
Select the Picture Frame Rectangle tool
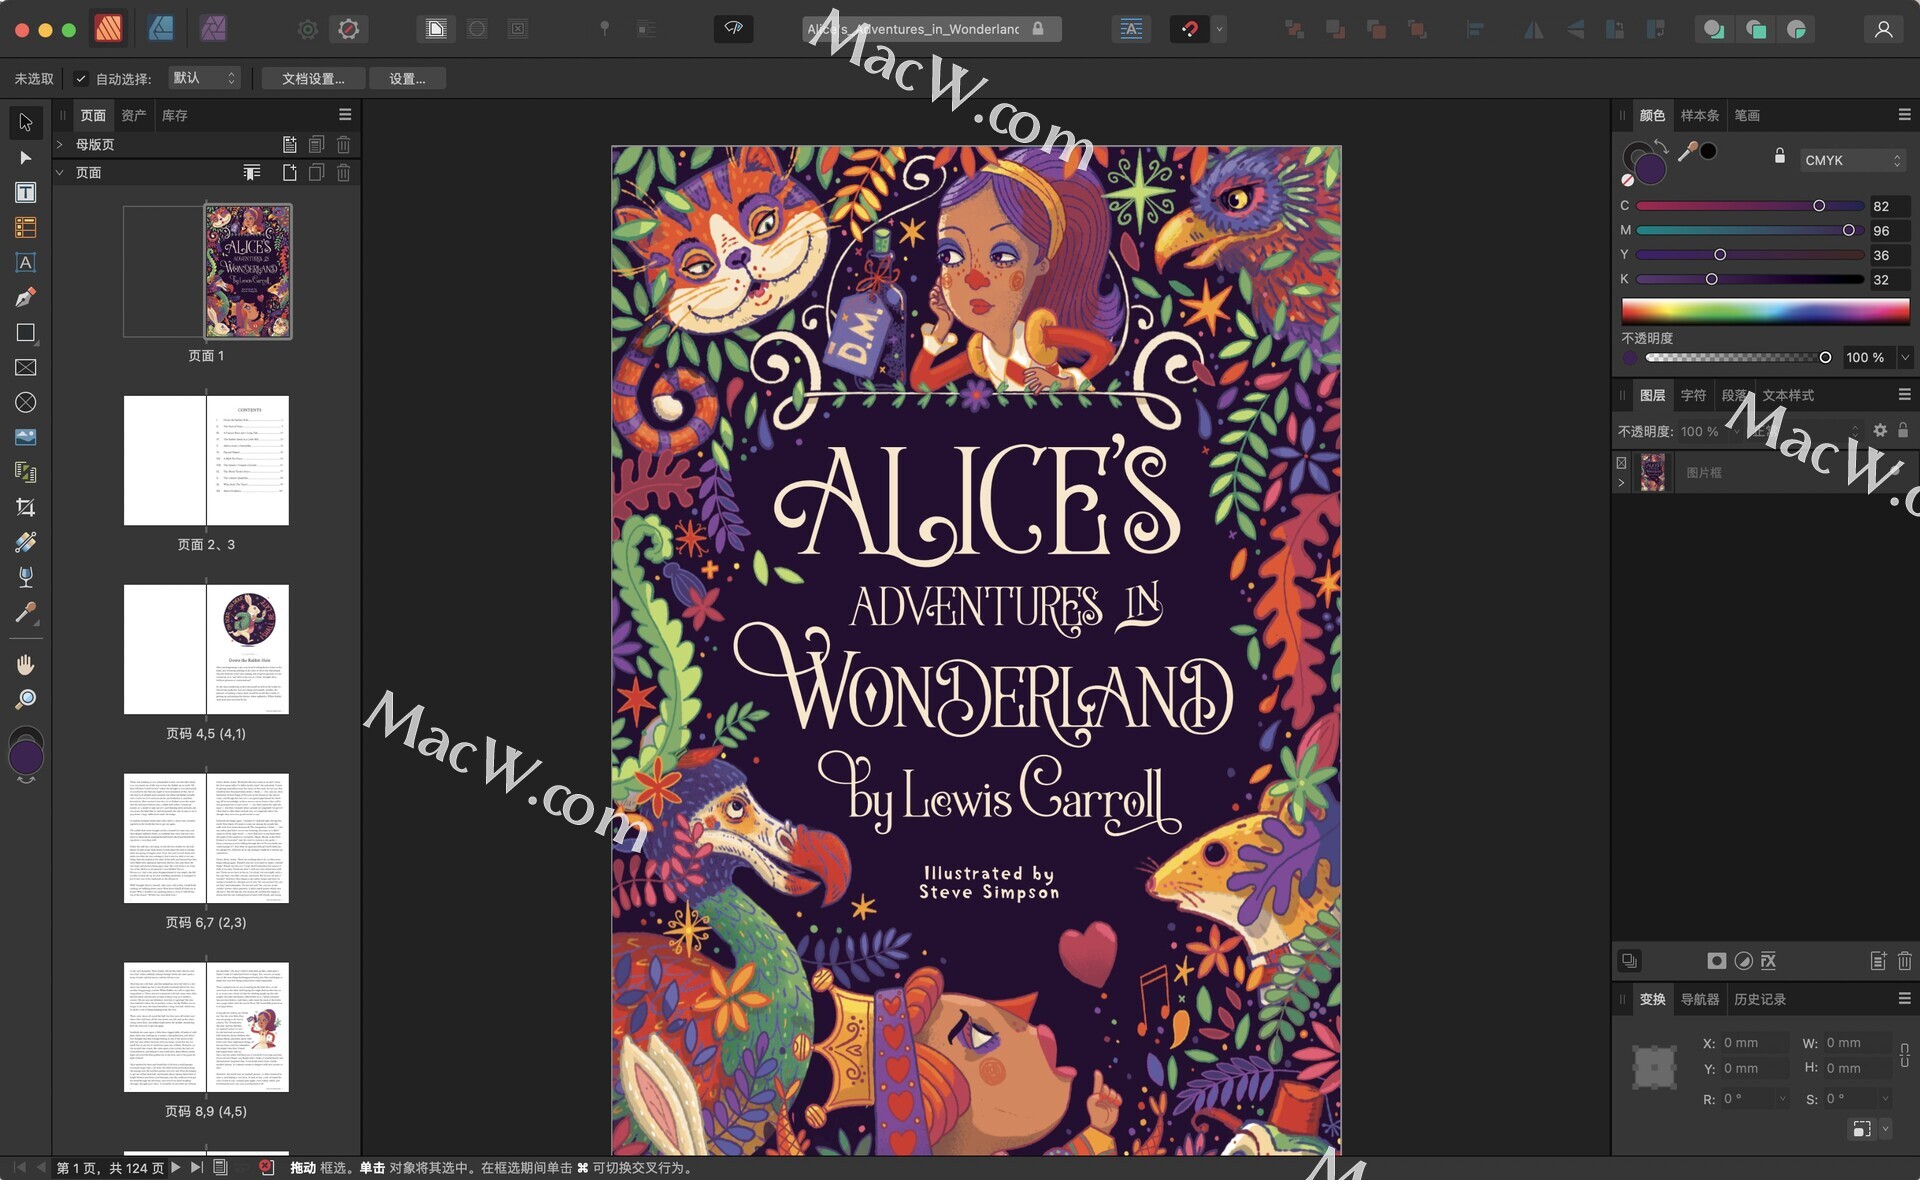point(26,368)
